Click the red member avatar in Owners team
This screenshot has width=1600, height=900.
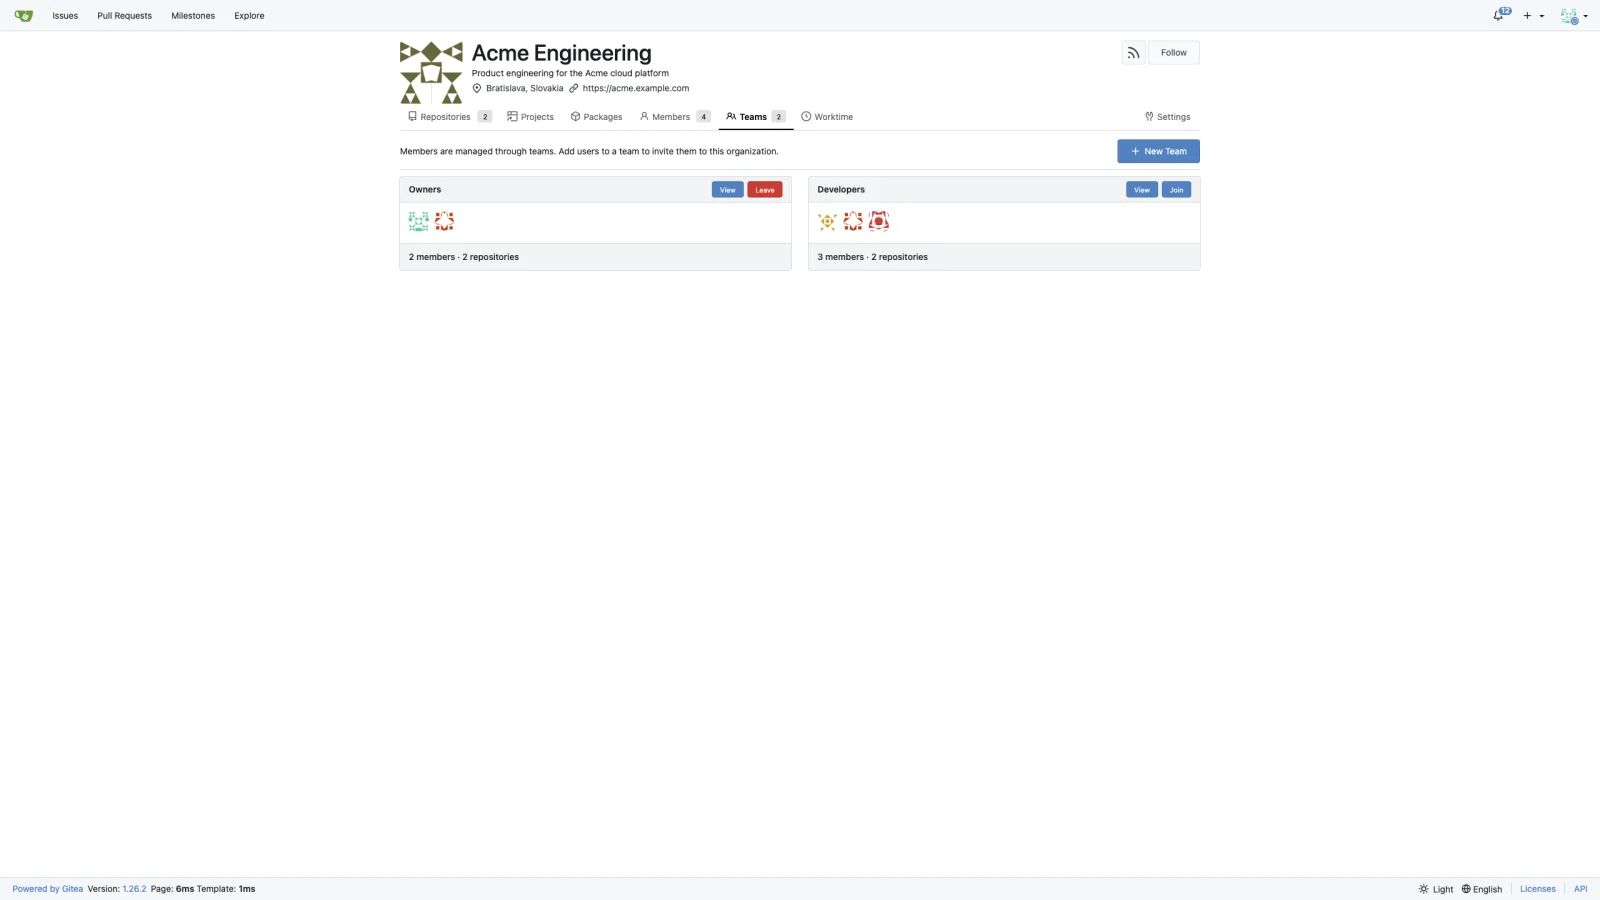(444, 221)
